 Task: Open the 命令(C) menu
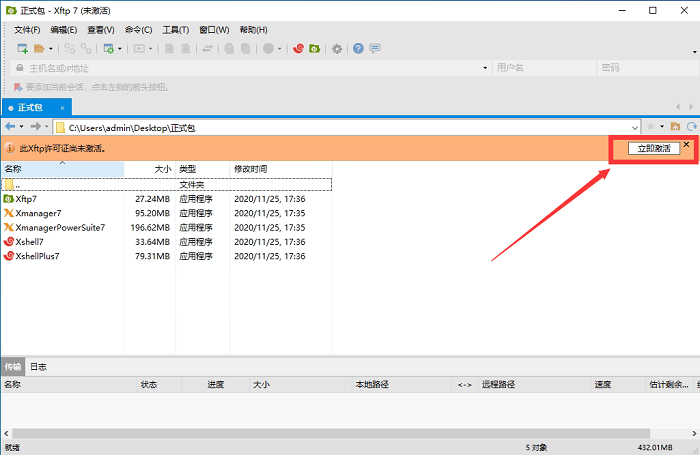click(x=138, y=30)
